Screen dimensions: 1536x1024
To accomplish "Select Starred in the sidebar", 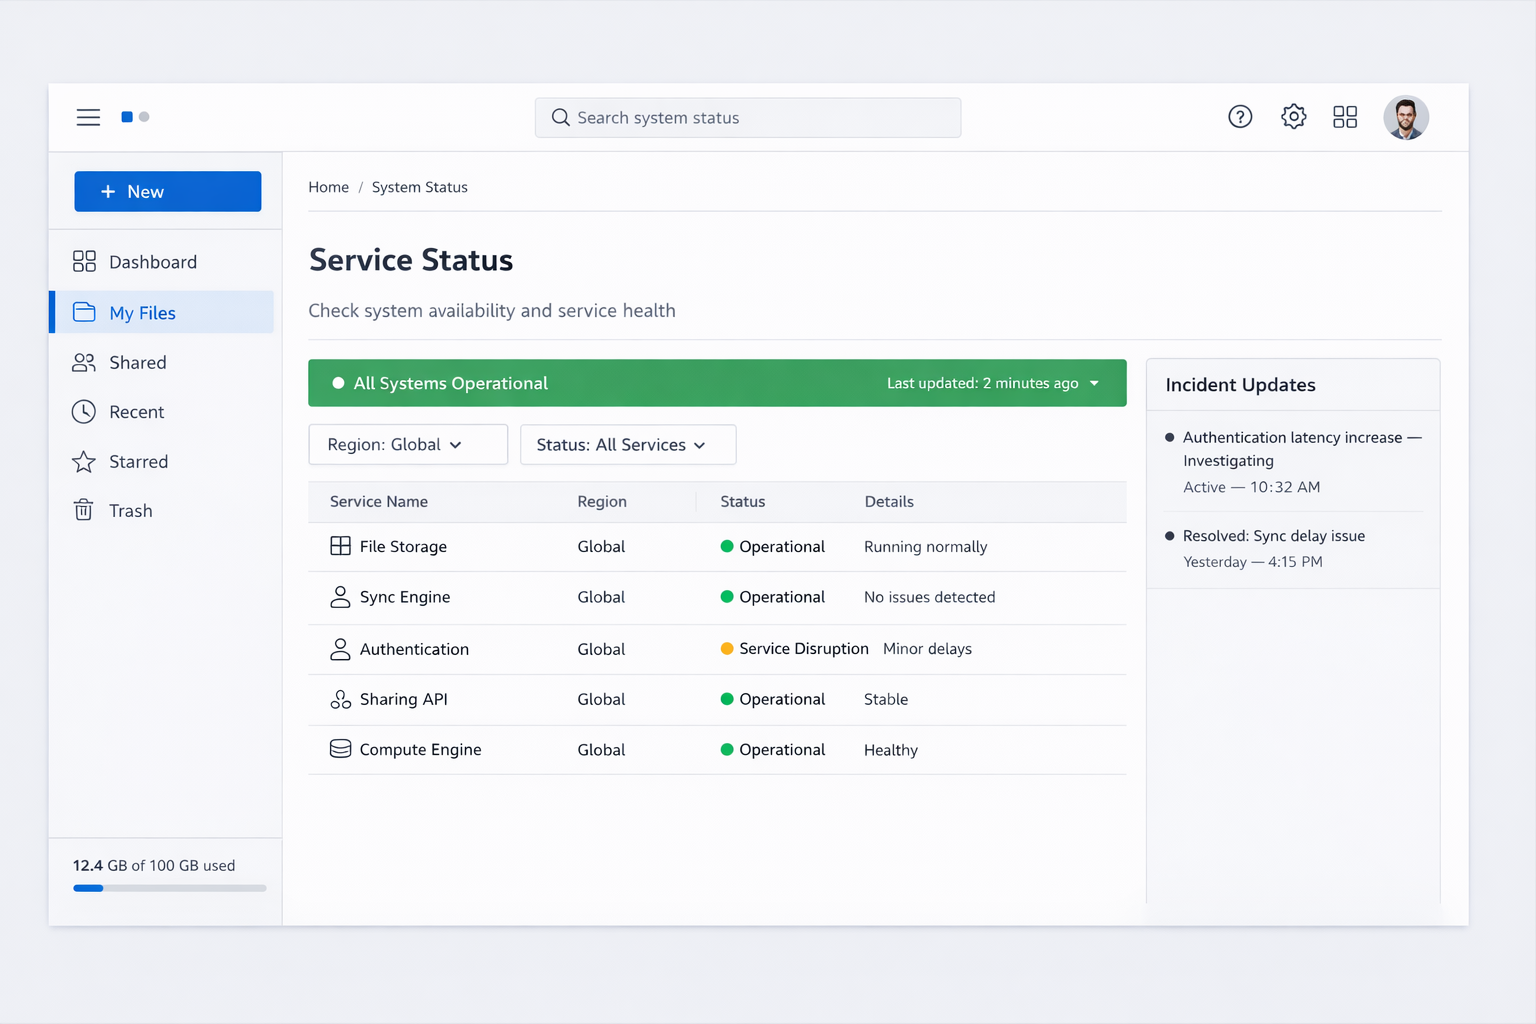I will click(x=138, y=462).
